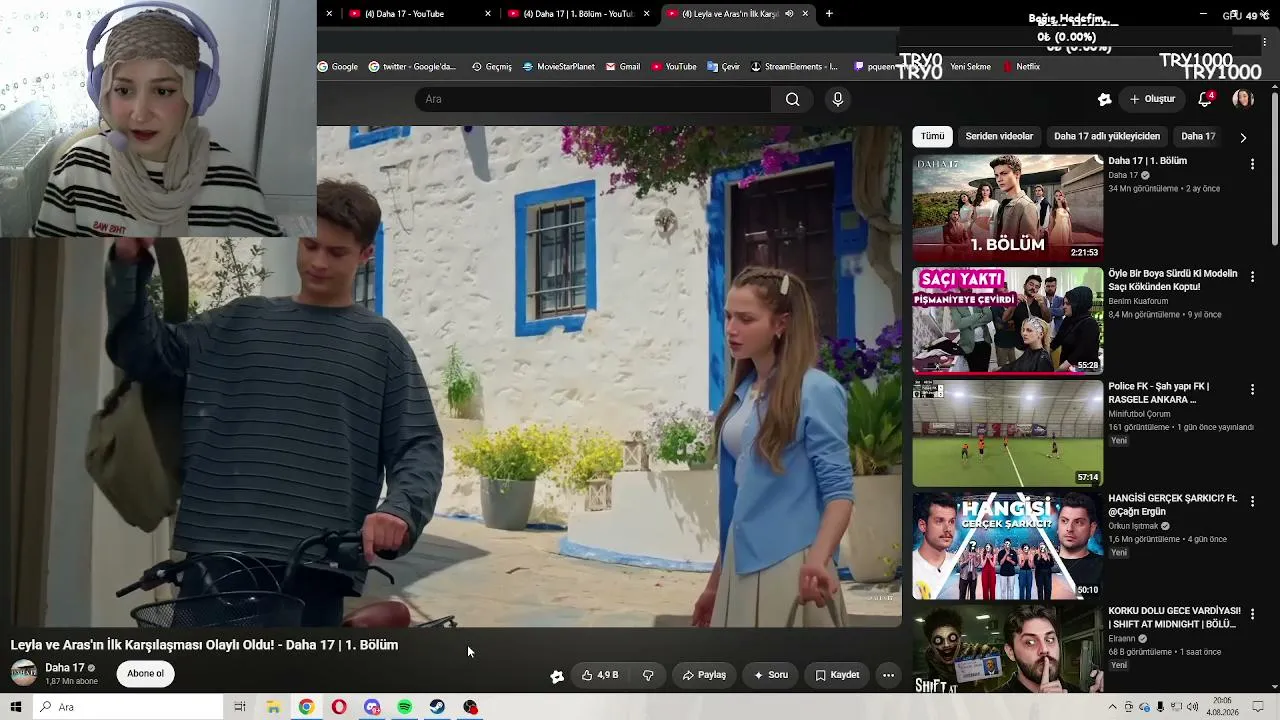Open options for the Daha 17 1. Bölüm video
This screenshot has height=720, width=1280.
[1252, 163]
